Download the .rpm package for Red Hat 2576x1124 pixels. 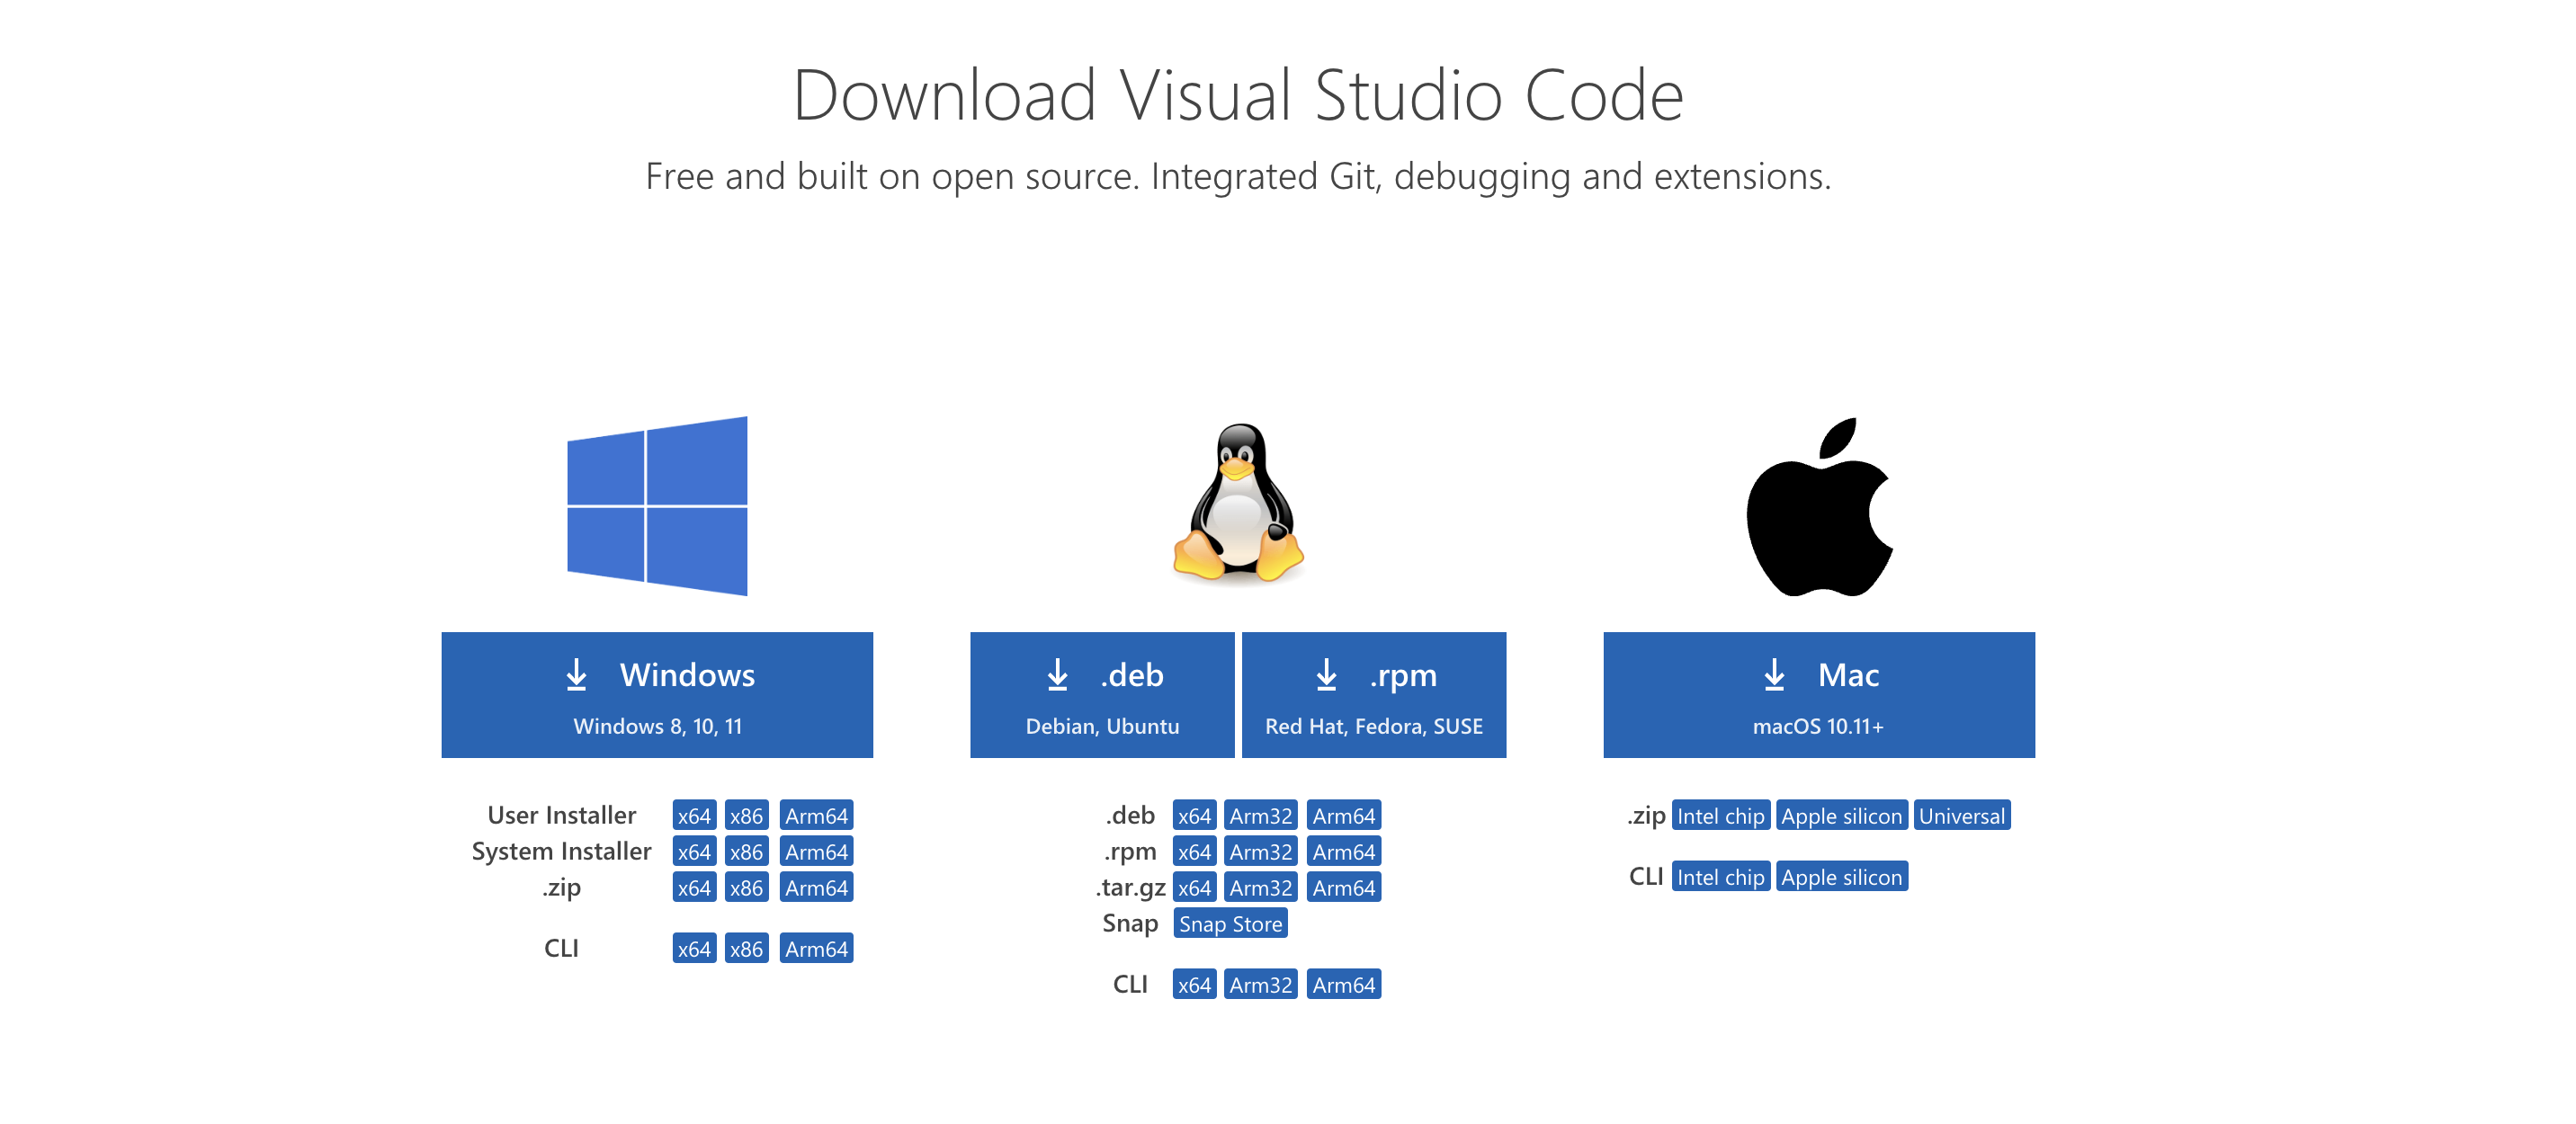pyautogui.click(x=1373, y=695)
